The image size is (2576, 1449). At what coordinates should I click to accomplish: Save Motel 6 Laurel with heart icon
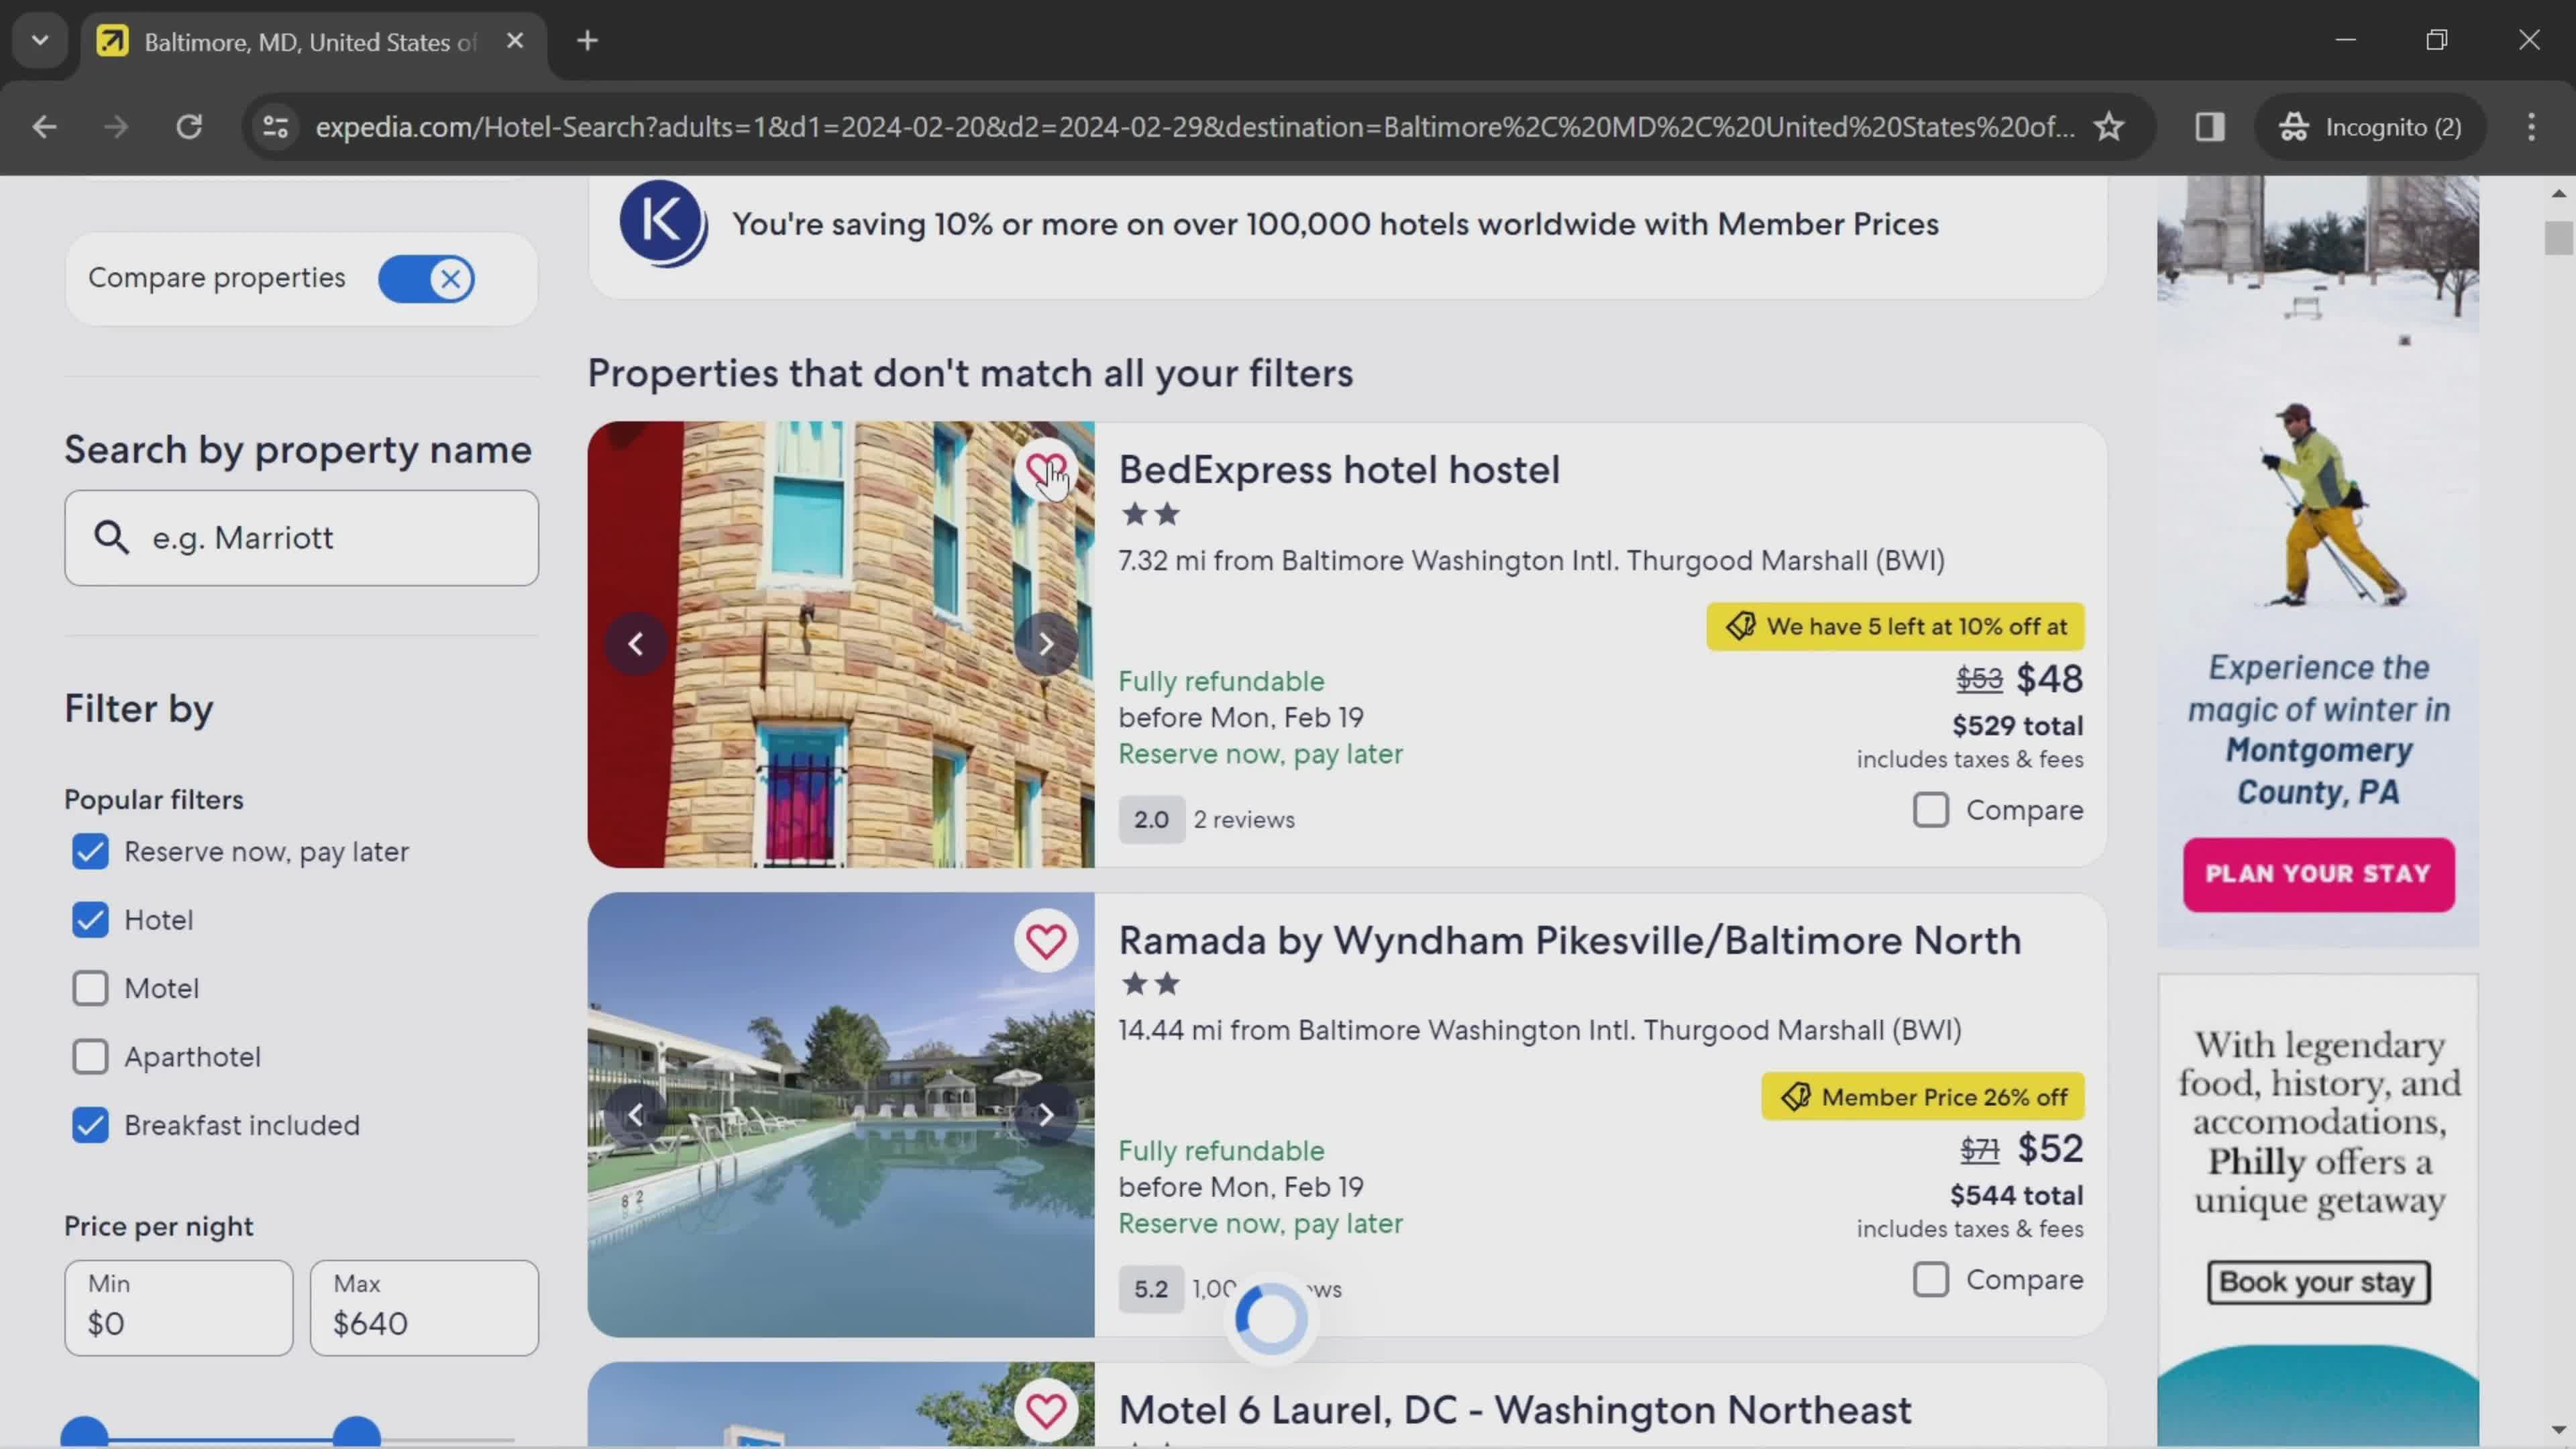coord(1045,1411)
